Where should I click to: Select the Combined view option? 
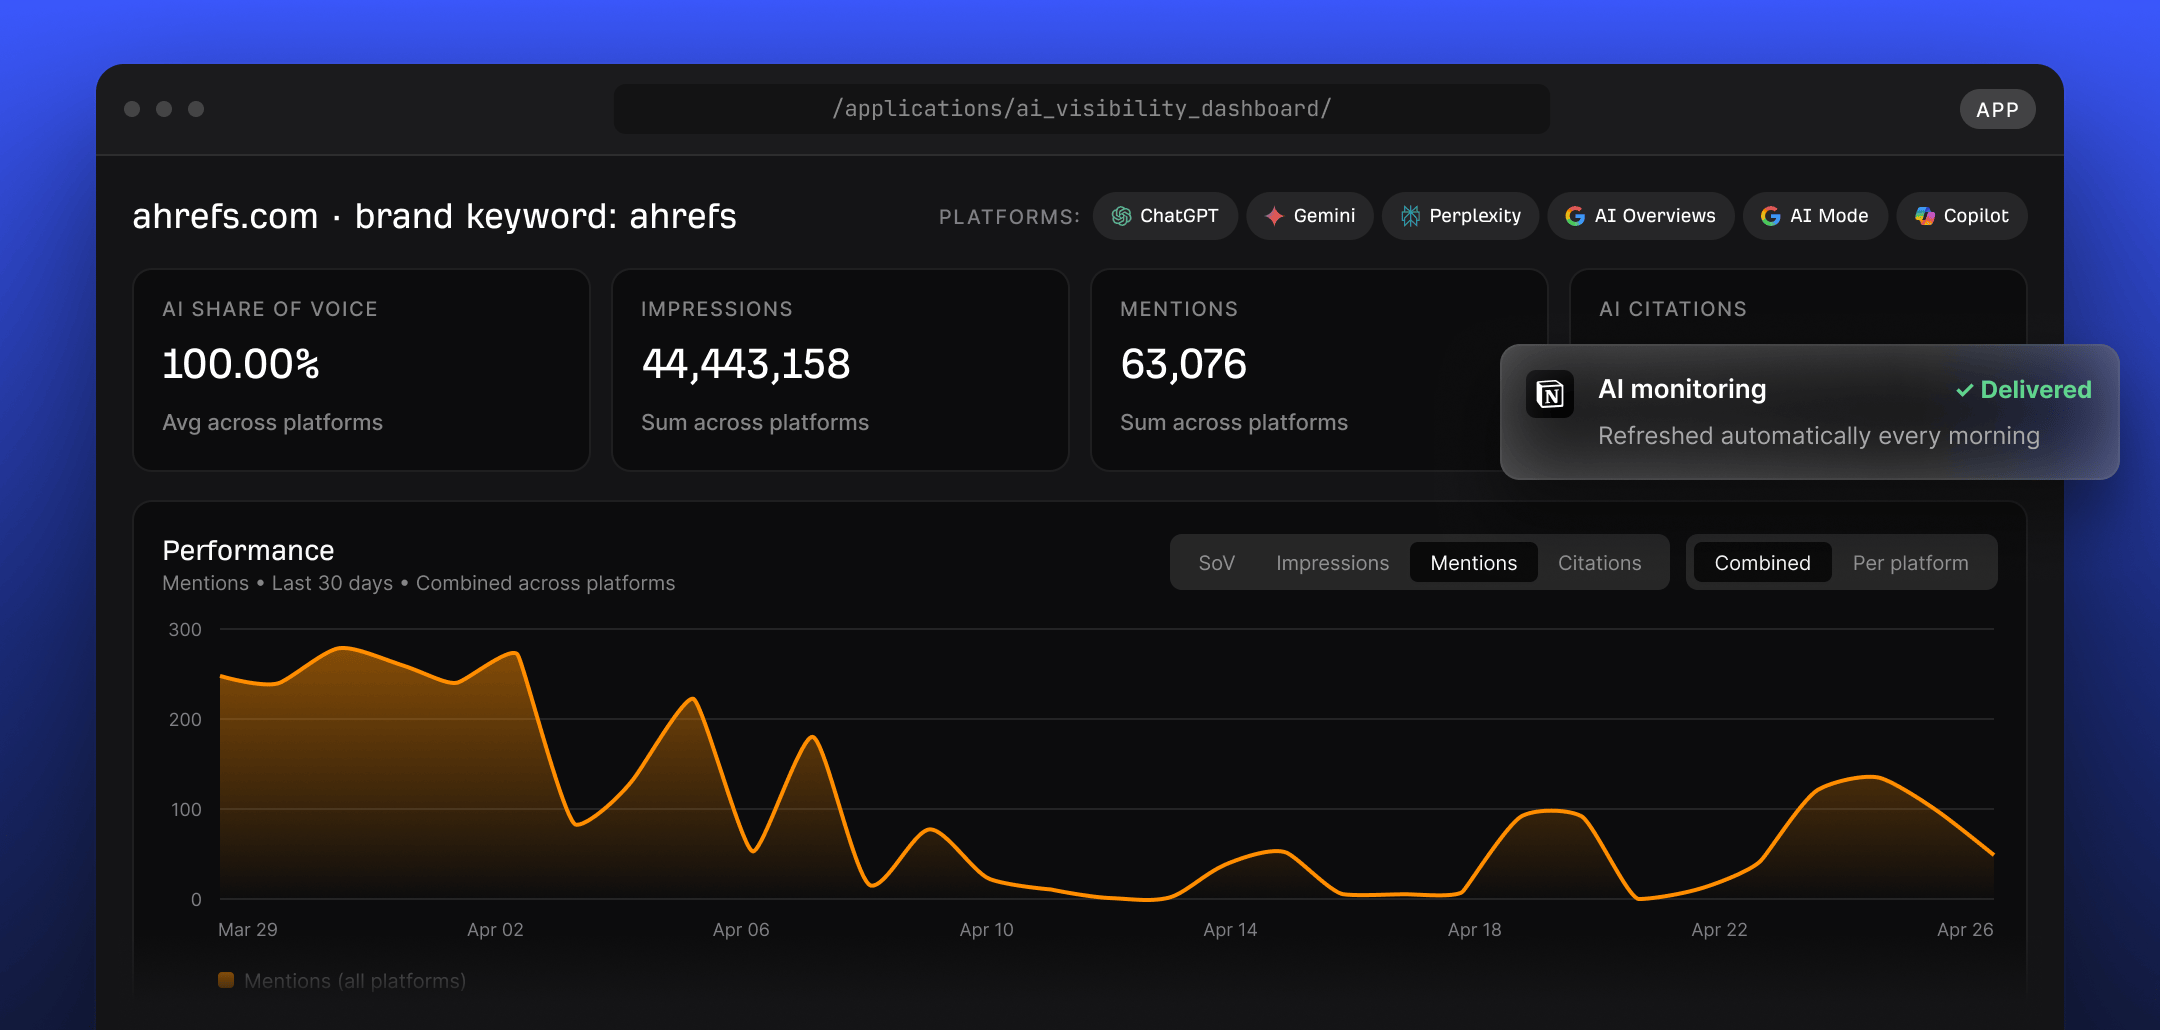[x=1763, y=563]
